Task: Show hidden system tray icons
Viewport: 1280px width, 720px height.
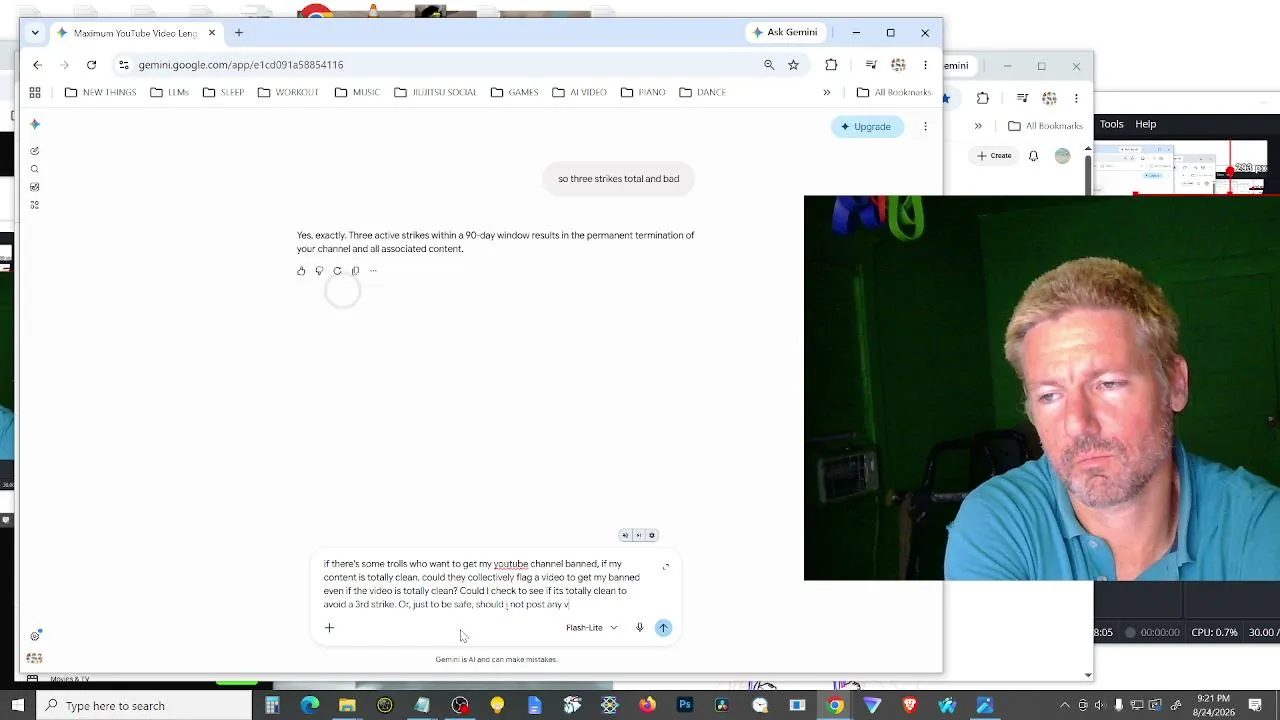Action: tap(1063, 706)
